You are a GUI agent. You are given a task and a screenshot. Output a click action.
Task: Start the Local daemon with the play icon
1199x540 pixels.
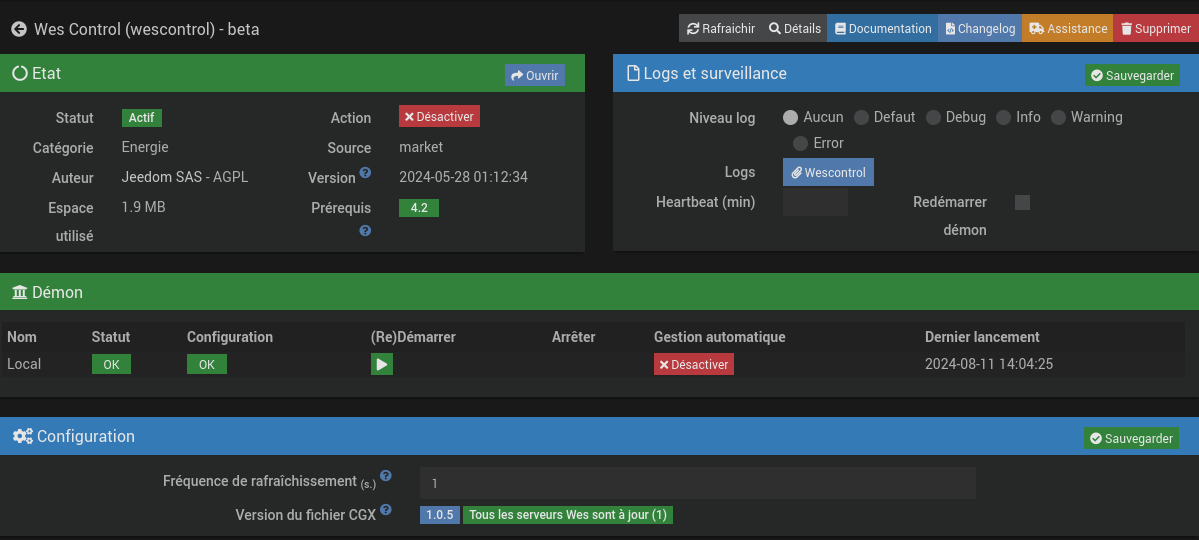coord(382,364)
